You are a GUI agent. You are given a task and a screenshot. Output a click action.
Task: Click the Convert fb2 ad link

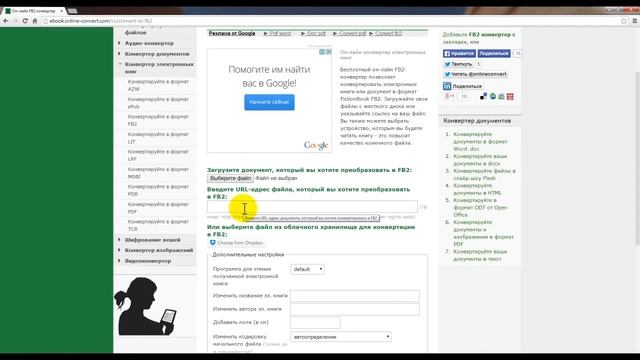[x=388, y=33]
